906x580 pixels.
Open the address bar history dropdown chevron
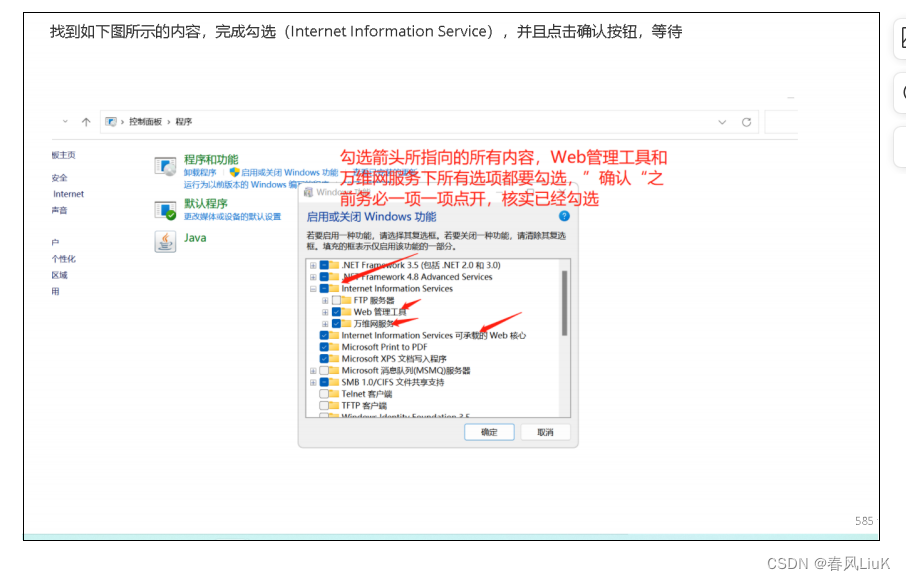coord(722,122)
